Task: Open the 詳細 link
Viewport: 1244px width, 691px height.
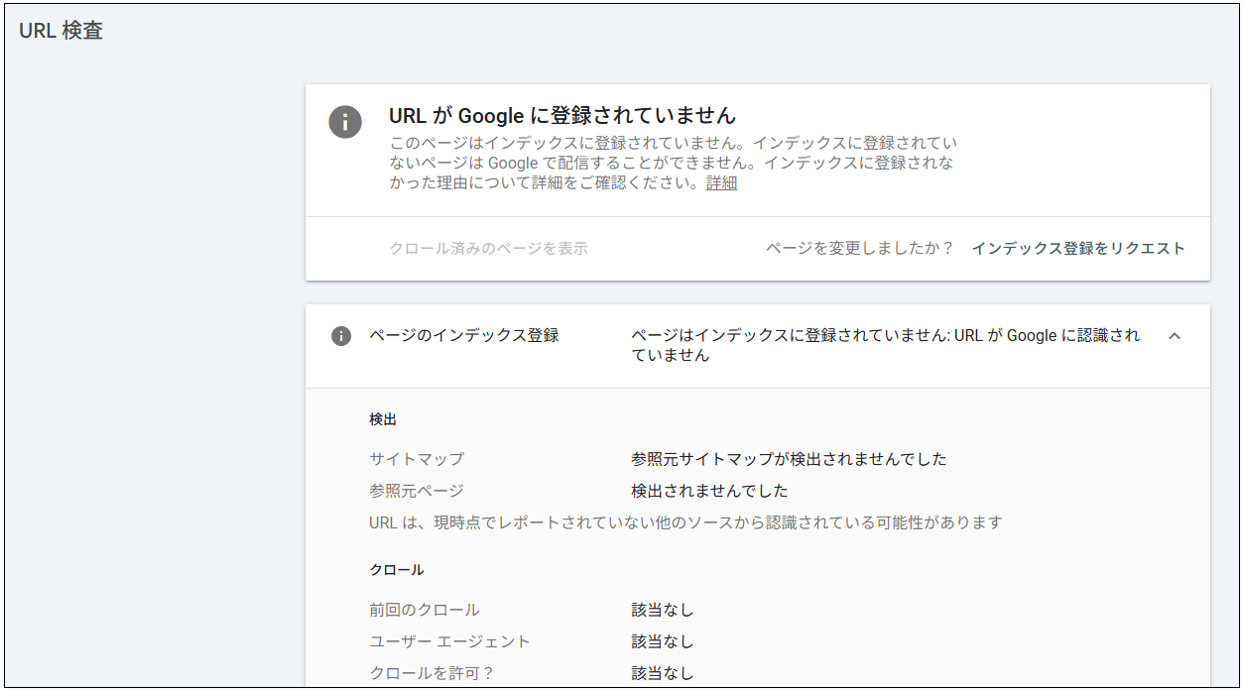Action: point(721,183)
